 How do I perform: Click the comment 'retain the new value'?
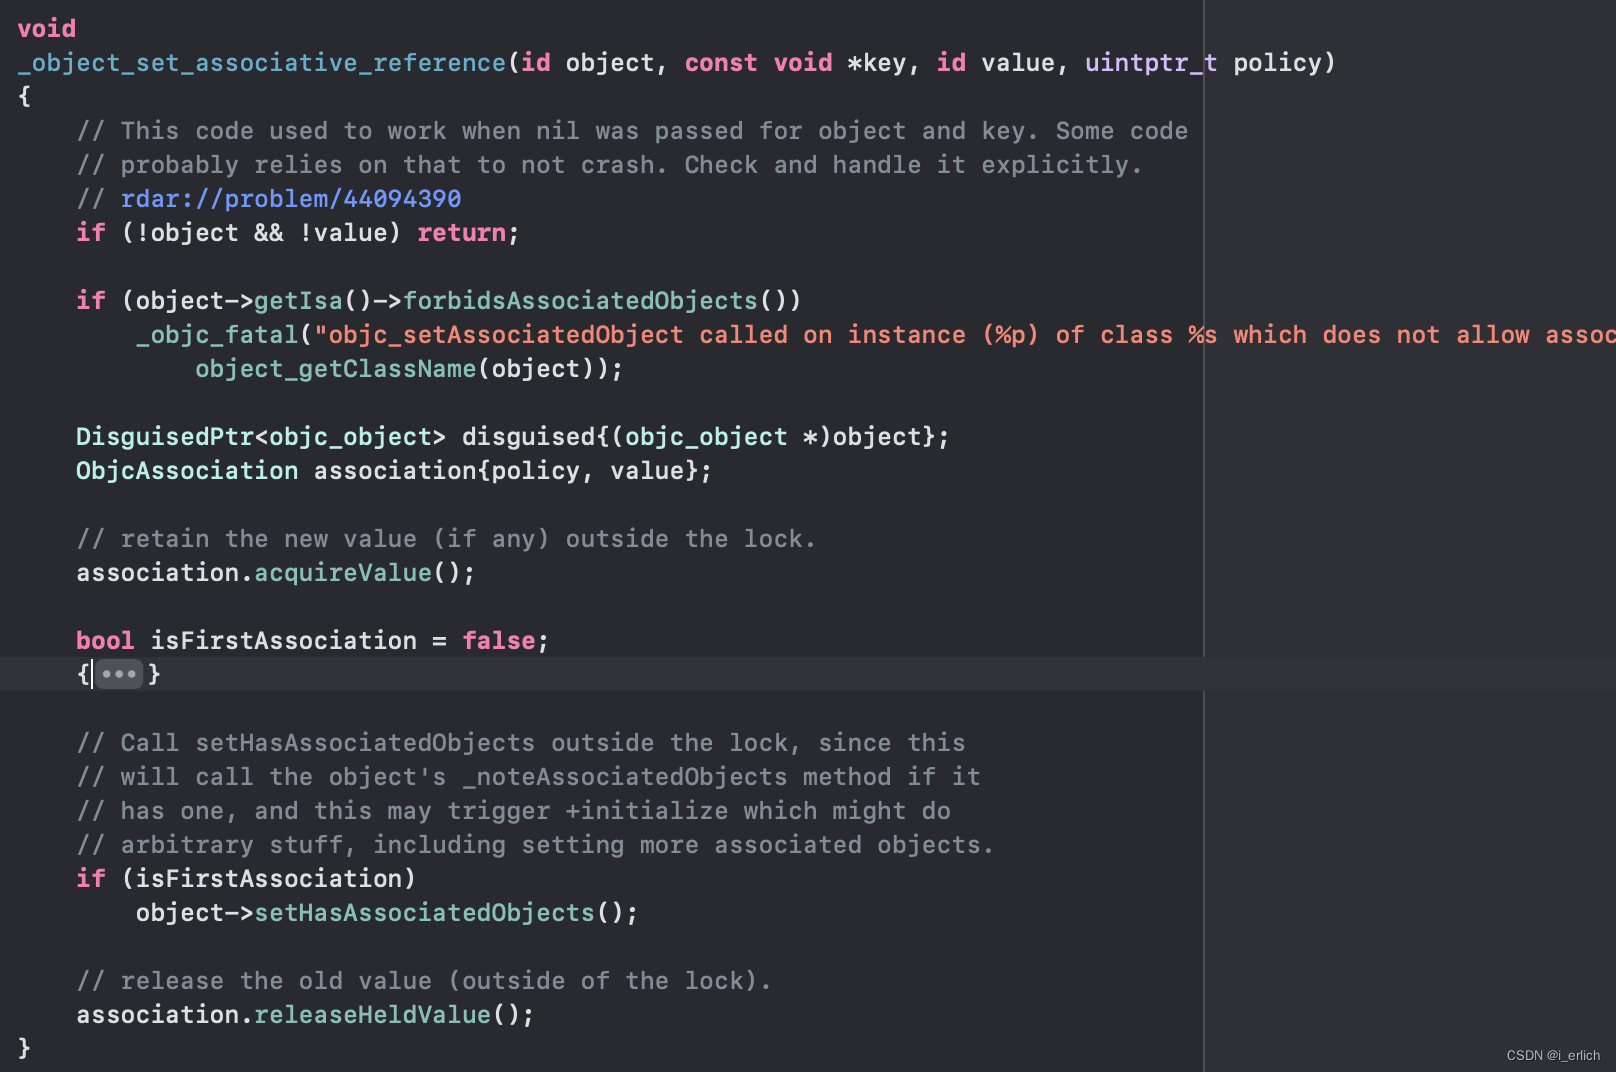pos(446,539)
